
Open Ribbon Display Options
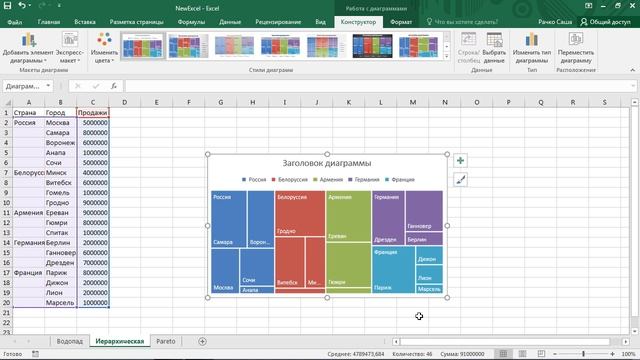point(588,6)
